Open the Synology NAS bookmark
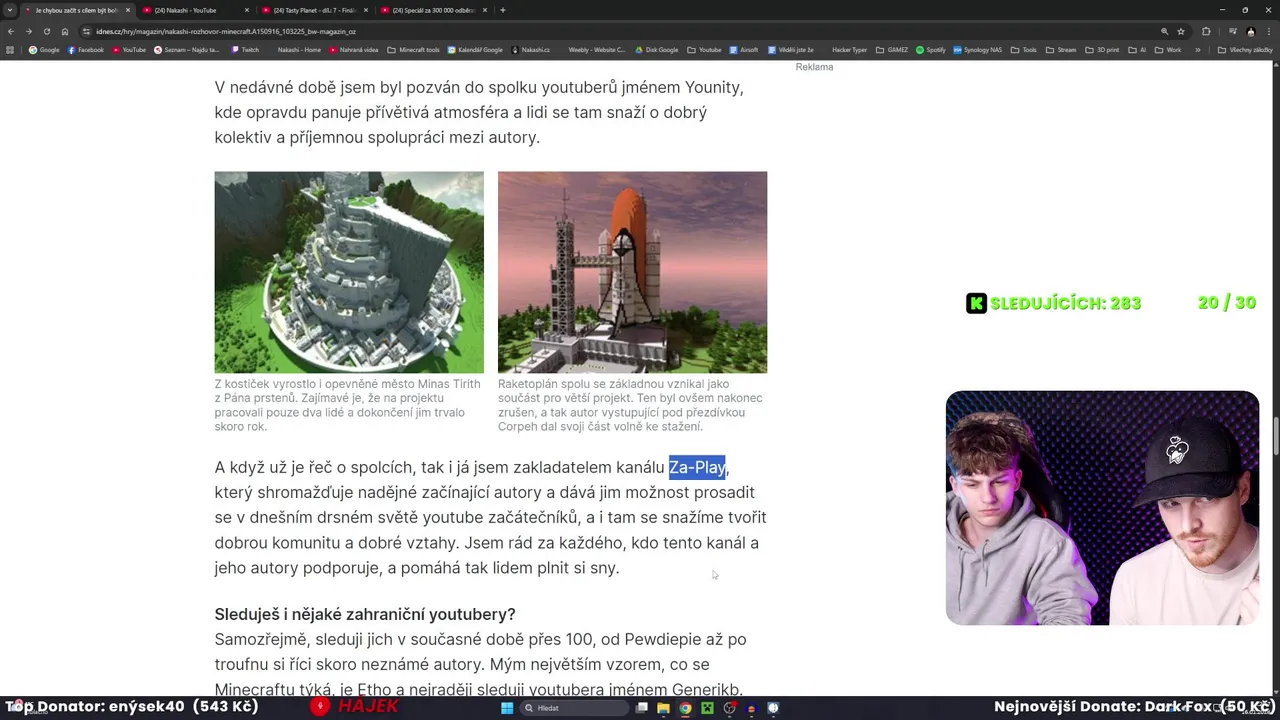Viewport: 1280px width, 720px height. click(x=978, y=50)
